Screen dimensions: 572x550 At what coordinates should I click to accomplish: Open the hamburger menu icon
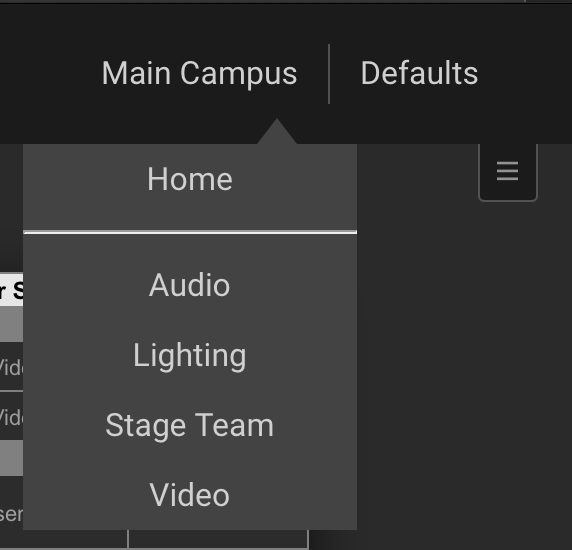tap(507, 171)
